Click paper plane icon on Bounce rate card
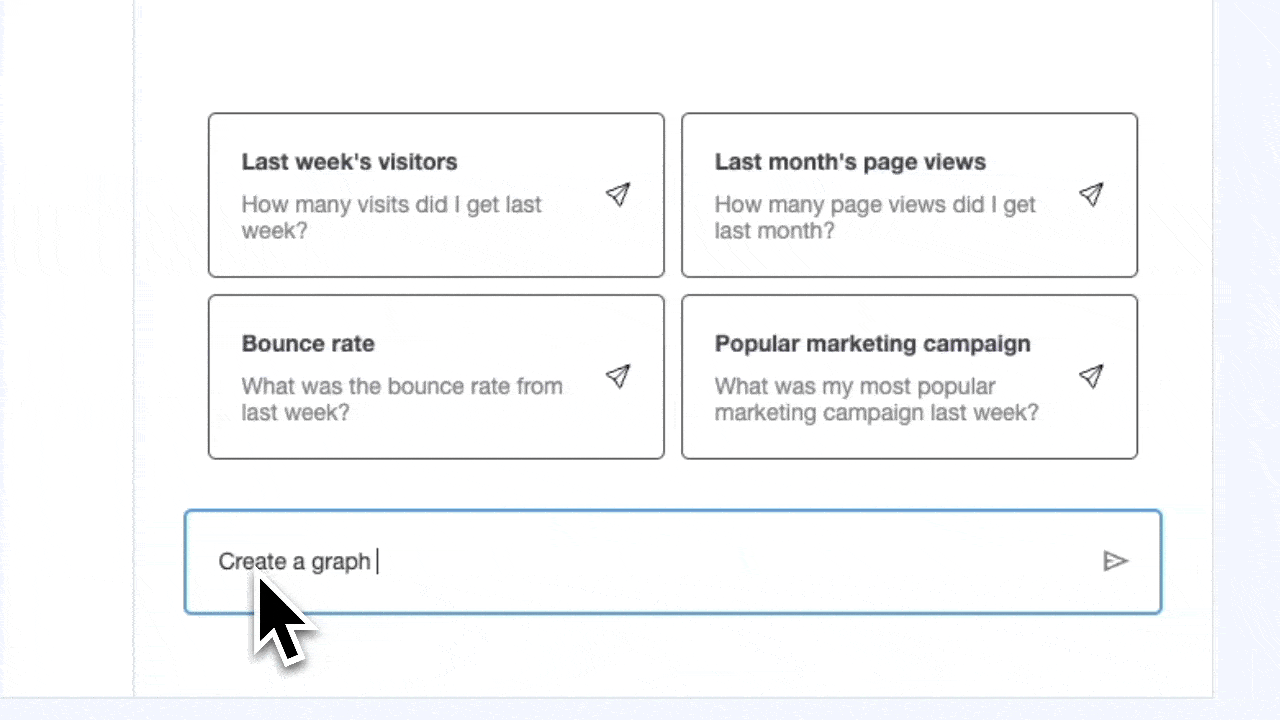 618,376
